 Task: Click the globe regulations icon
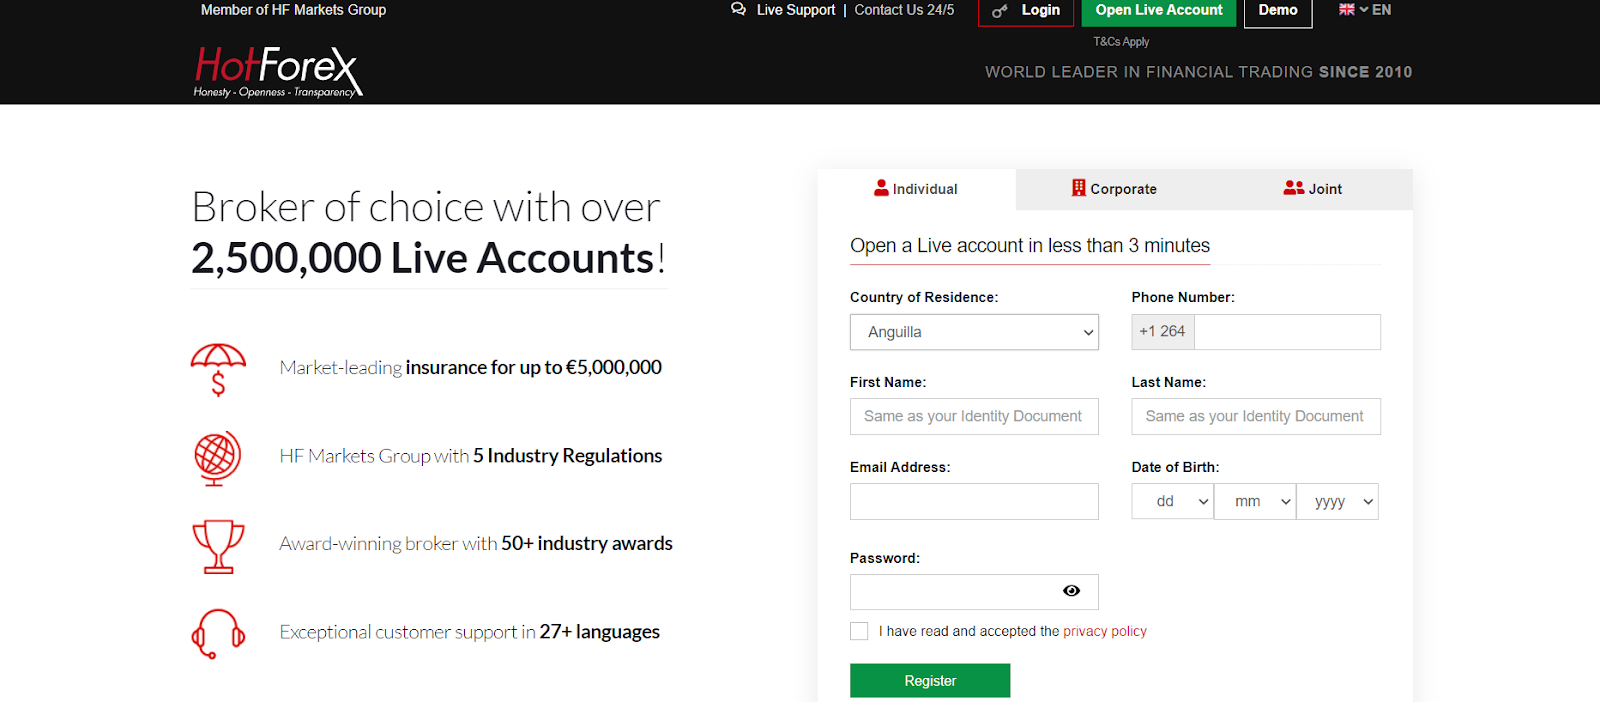[218, 458]
